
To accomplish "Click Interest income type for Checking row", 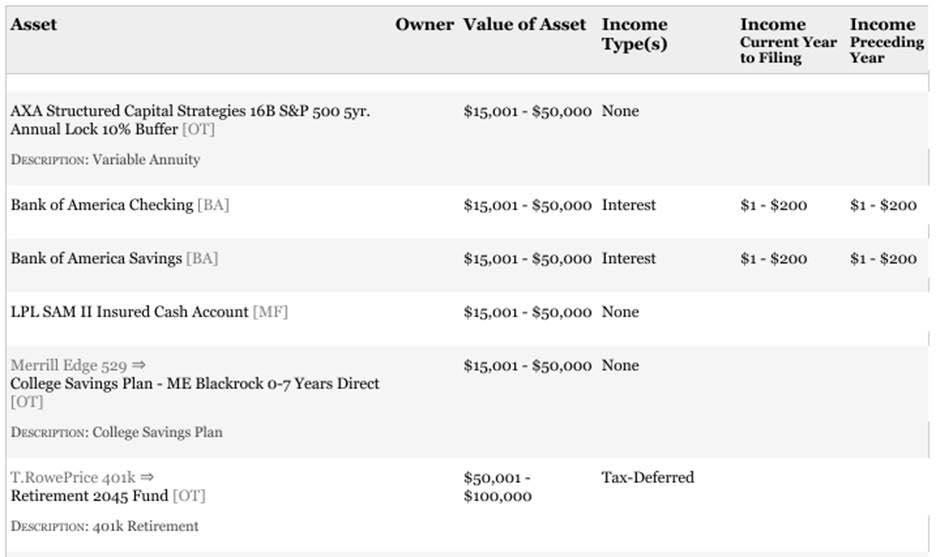I will (629, 205).
